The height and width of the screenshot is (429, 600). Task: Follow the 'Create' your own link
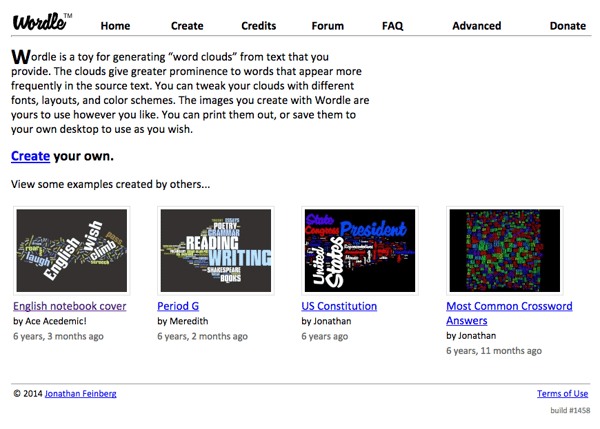pos(30,157)
